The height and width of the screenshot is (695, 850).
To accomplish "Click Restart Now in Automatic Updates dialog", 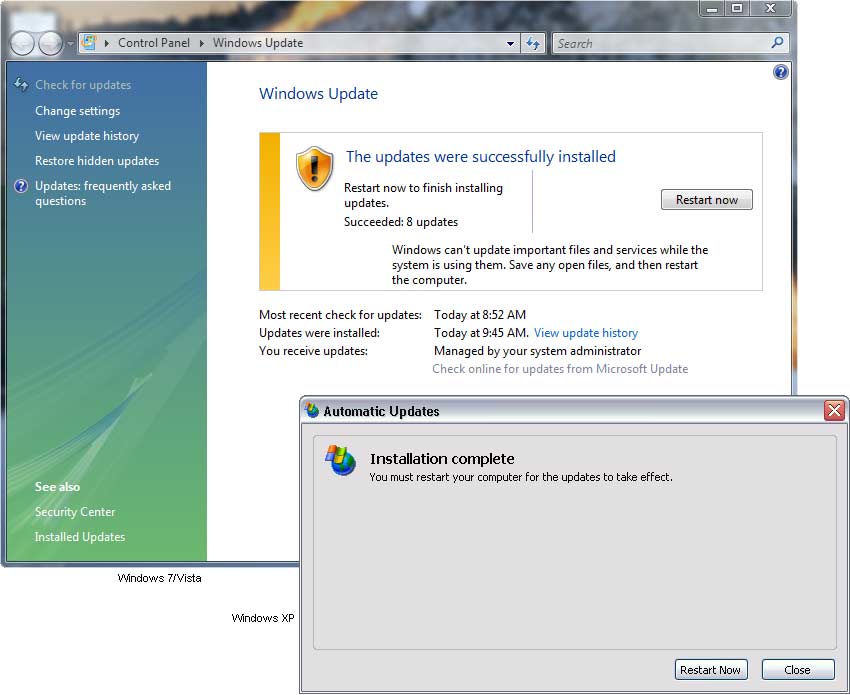I will click(711, 670).
